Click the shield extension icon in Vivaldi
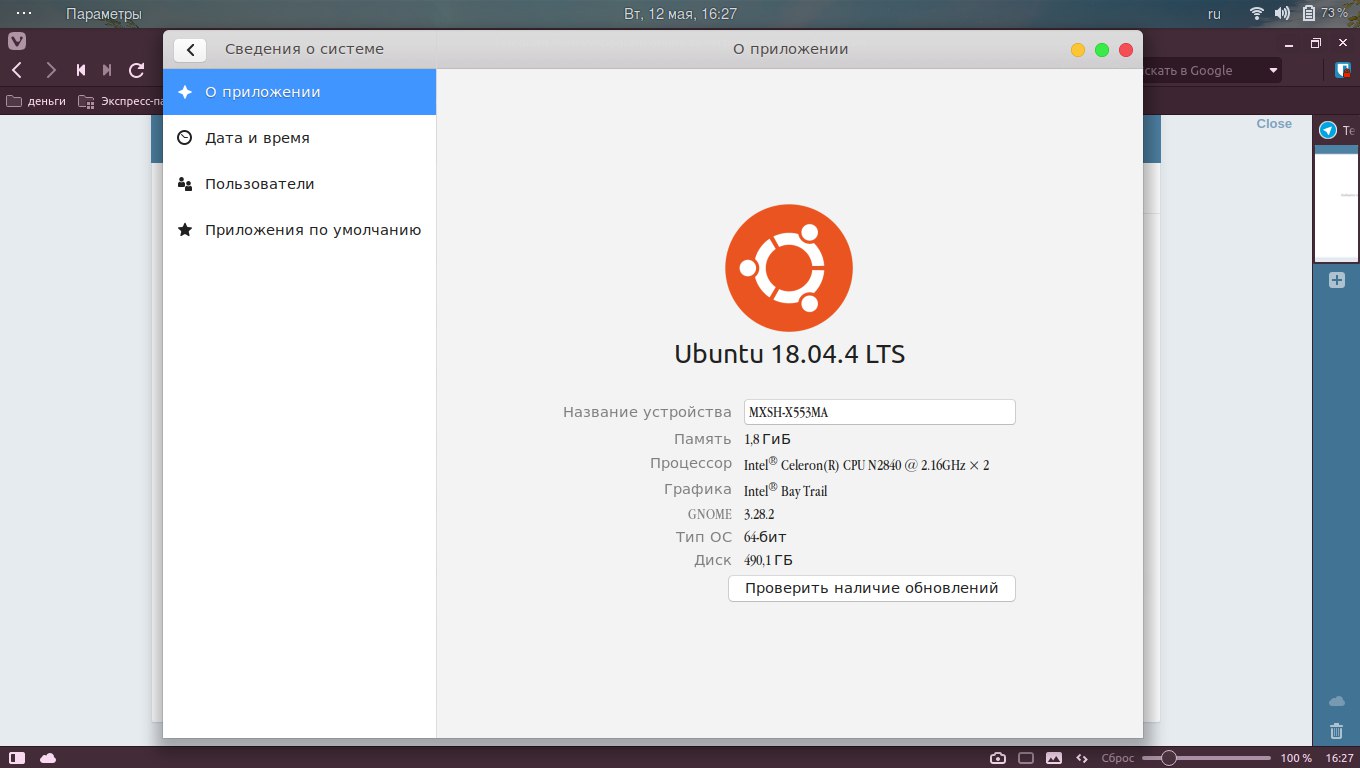This screenshot has width=1360, height=768. point(1343,70)
